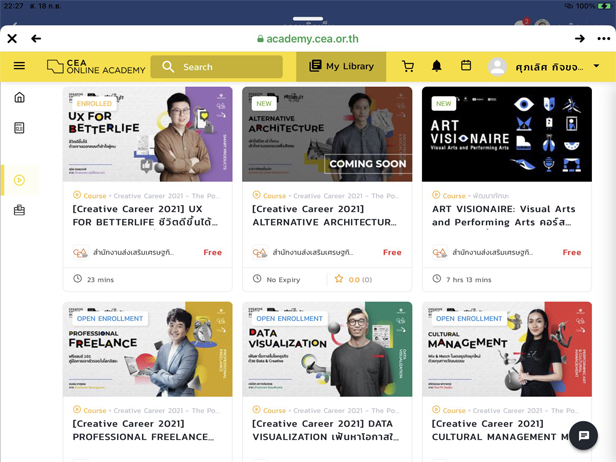
Task: Click Course category label on Art Visionaire card
Action: coord(454,196)
